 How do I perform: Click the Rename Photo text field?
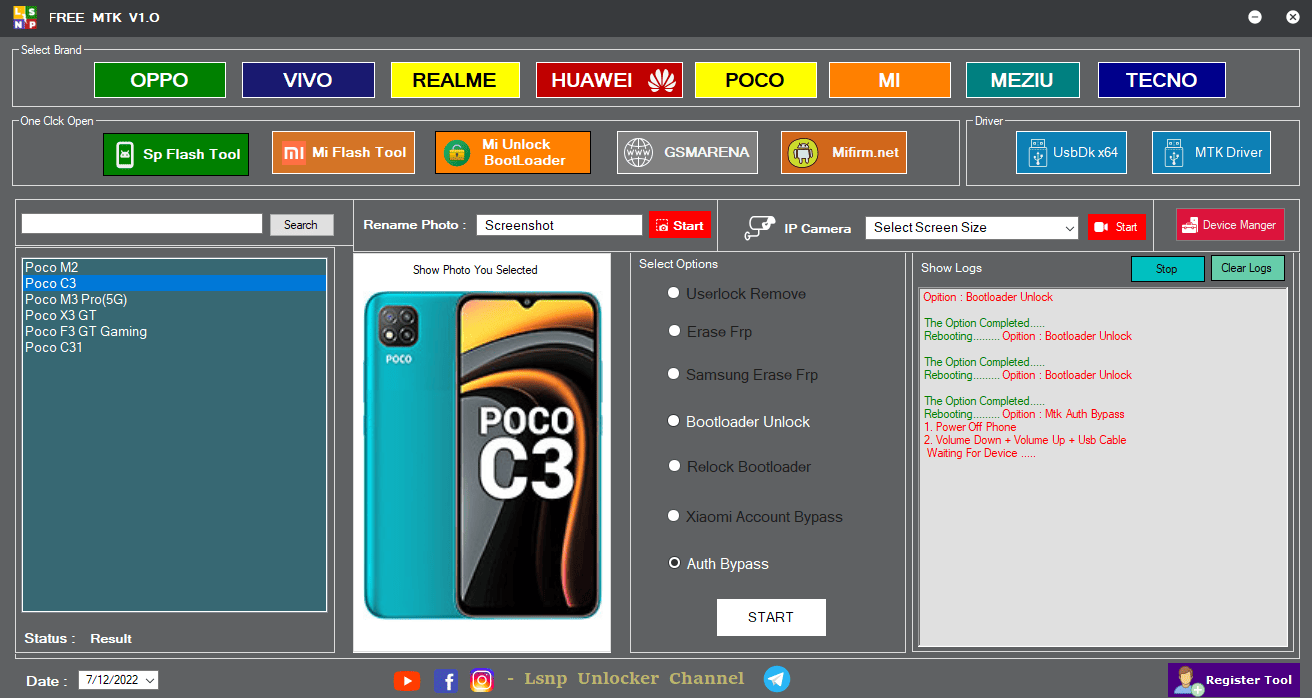pyautogui.click(x=558, y=225)
